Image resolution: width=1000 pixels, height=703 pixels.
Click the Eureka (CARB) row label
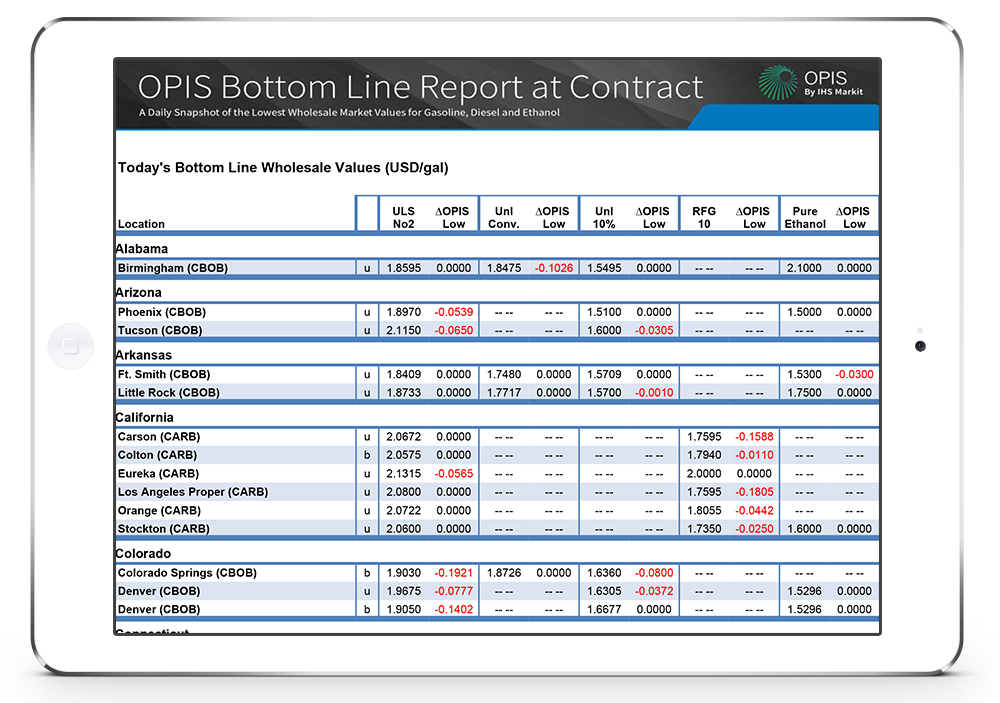click(x=159, y=474)
